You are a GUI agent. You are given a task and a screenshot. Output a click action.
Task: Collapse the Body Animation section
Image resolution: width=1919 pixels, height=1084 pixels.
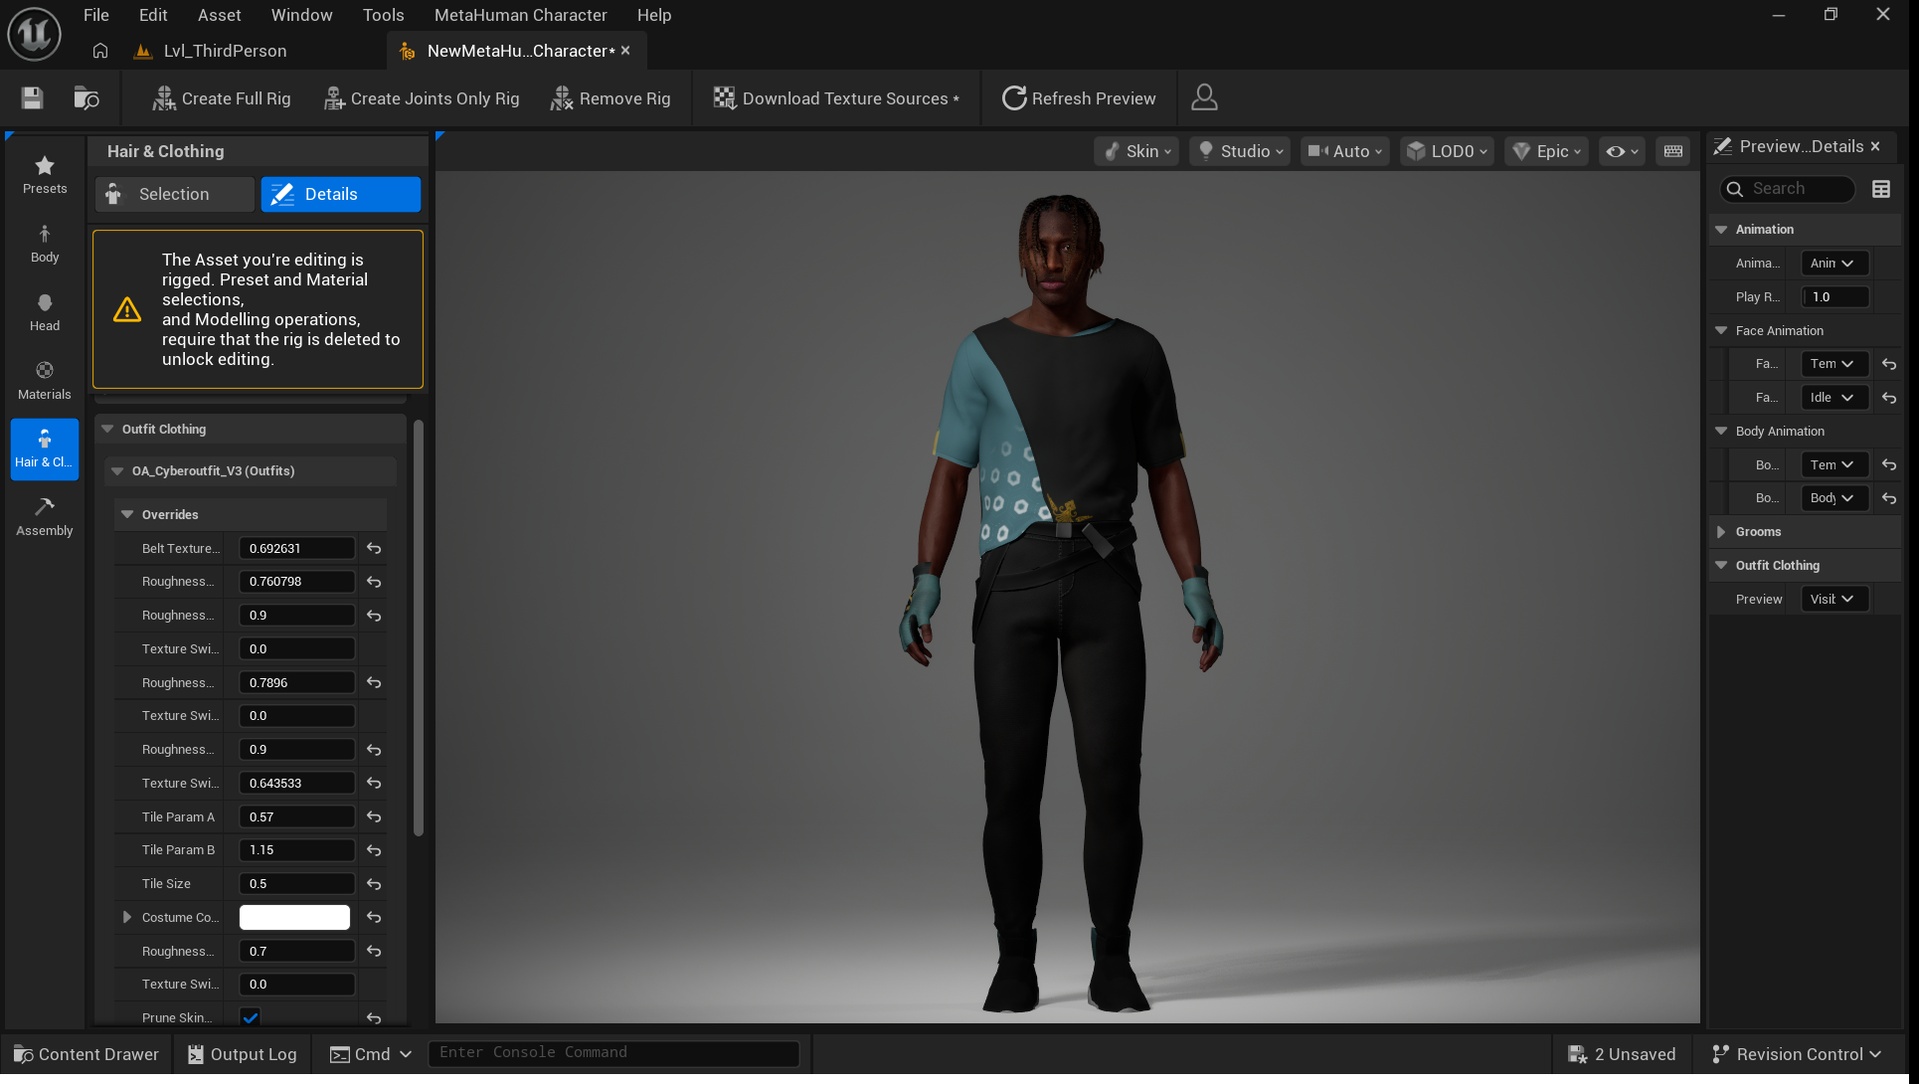(1721, 431)
